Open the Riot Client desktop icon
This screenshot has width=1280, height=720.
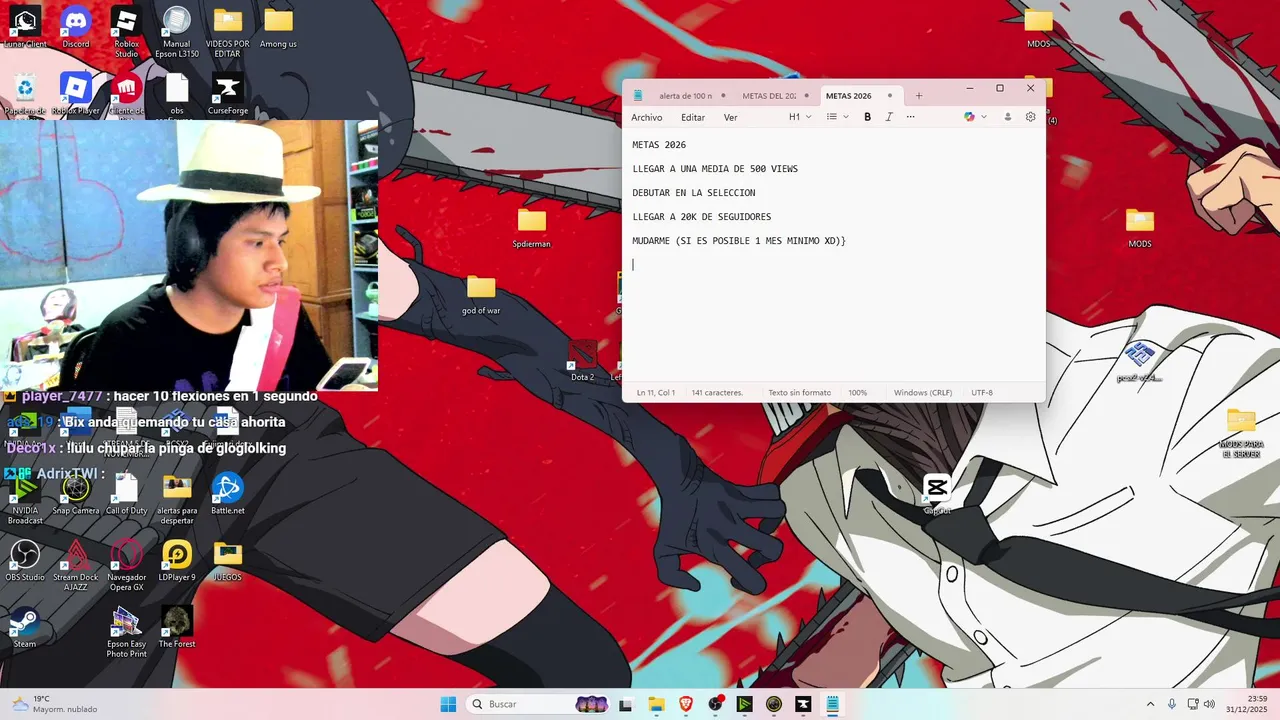click(x=126, y=94)
